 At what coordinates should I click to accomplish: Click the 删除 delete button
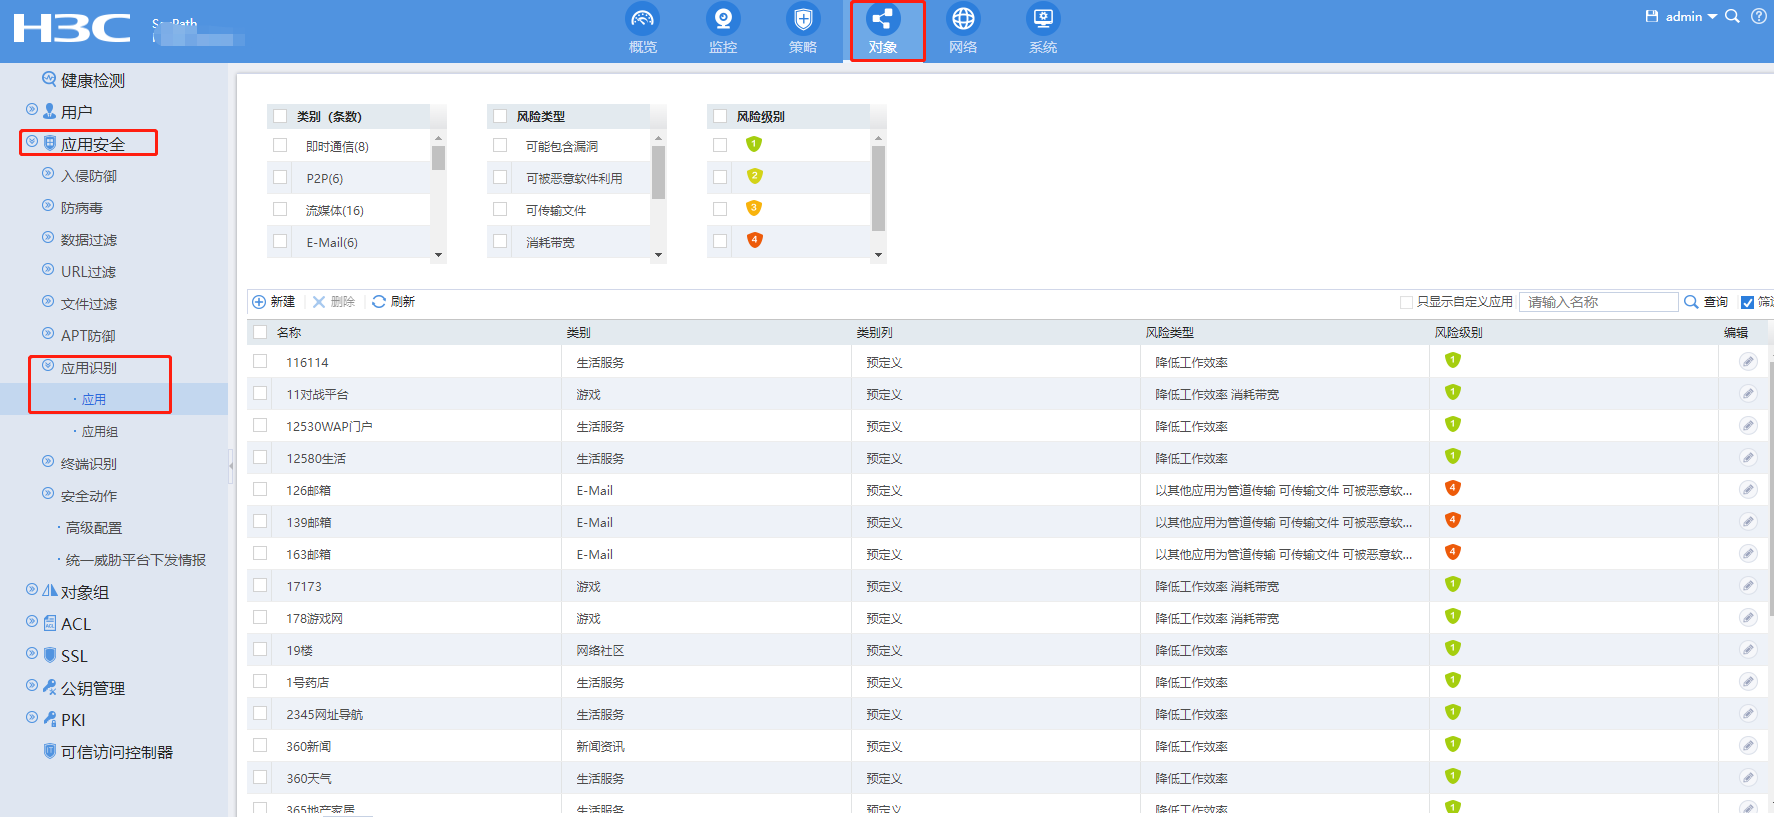334,302
